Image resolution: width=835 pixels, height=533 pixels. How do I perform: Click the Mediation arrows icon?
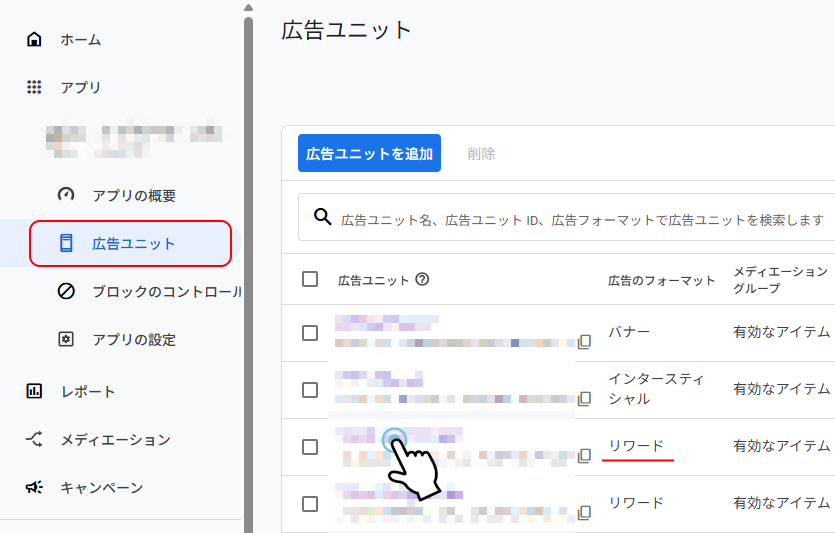coord(34,440)
